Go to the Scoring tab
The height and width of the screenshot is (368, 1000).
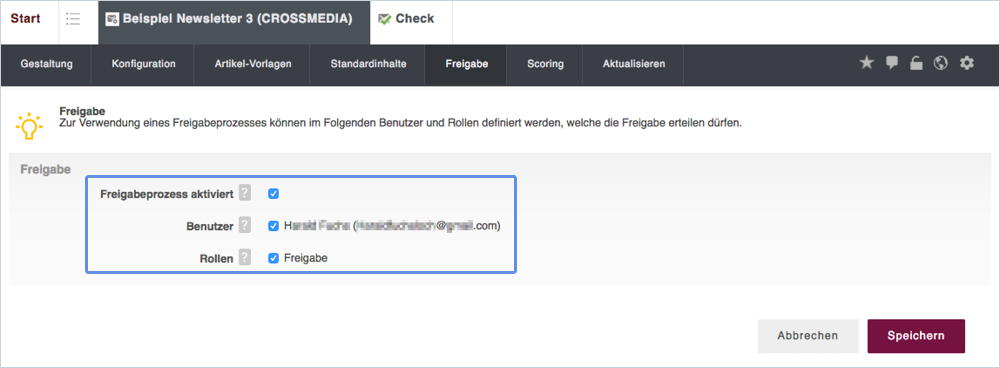(x=545, y=64)
